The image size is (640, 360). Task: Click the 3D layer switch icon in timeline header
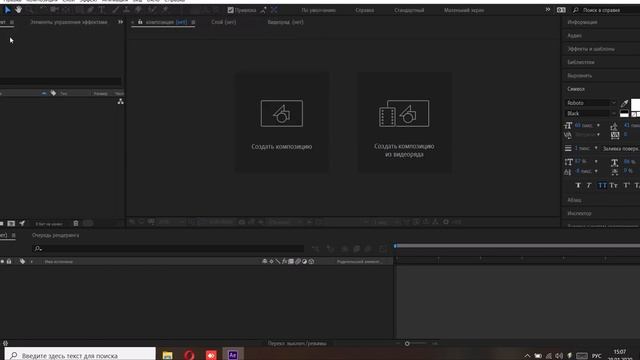point(311,261)
